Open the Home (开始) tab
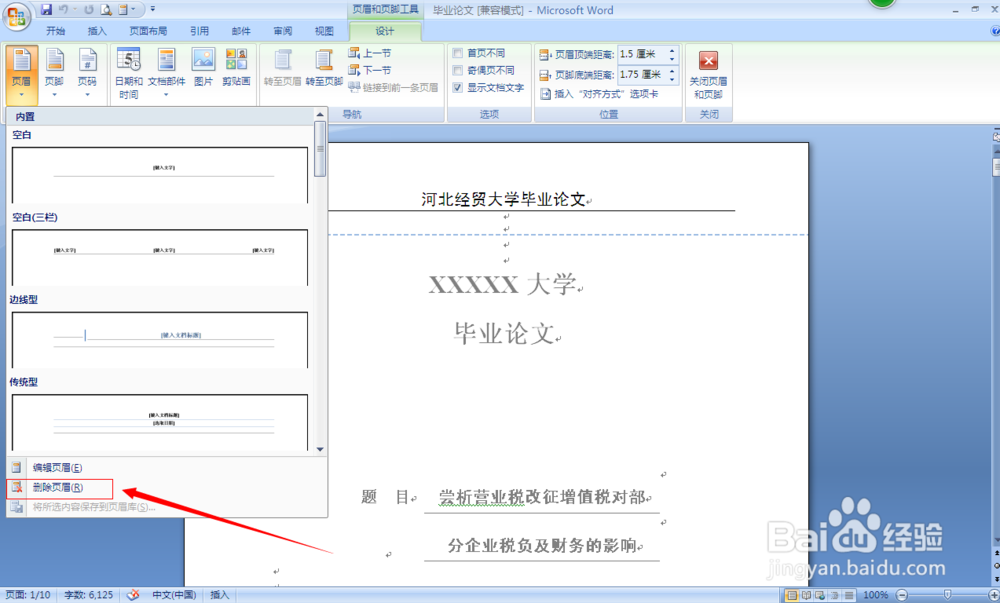The image size is (1000, 603). point(55,31)
